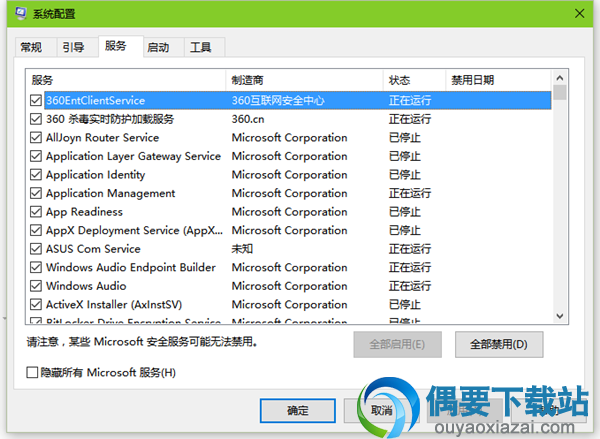Select Windows Audio Endpoint Builder name
600x439 pixels.
[131, 267]
